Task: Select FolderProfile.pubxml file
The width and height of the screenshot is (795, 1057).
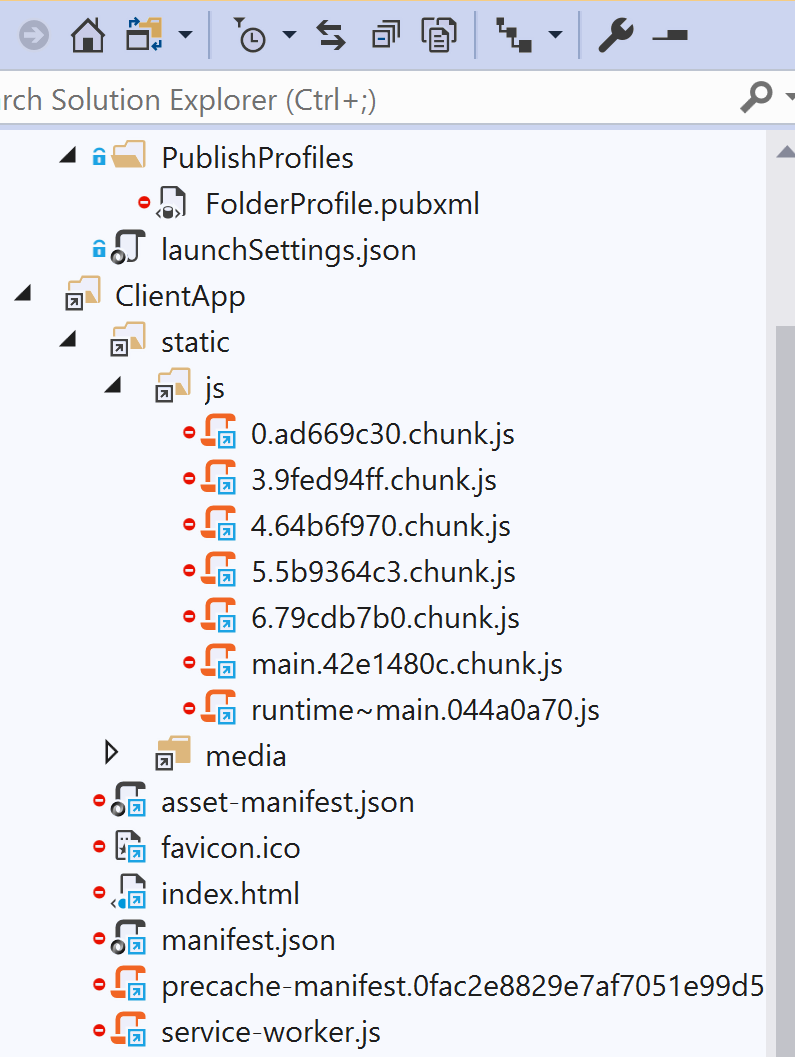Action: 343,204
